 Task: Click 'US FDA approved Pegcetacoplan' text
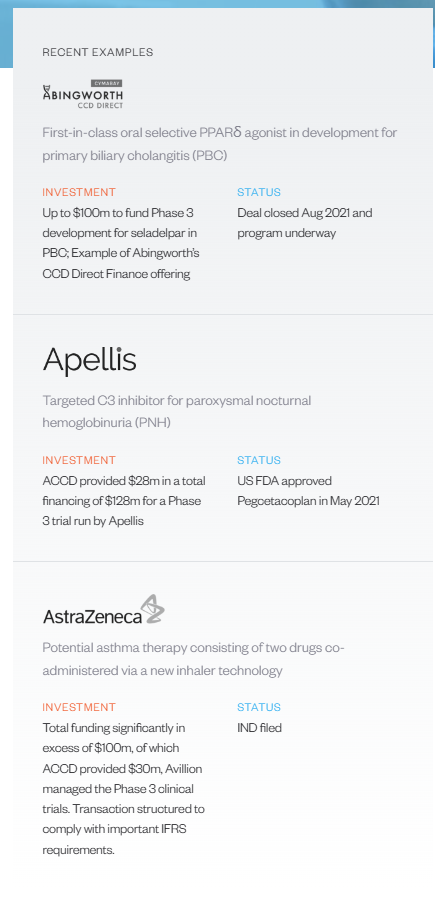(x=308, y=491)
